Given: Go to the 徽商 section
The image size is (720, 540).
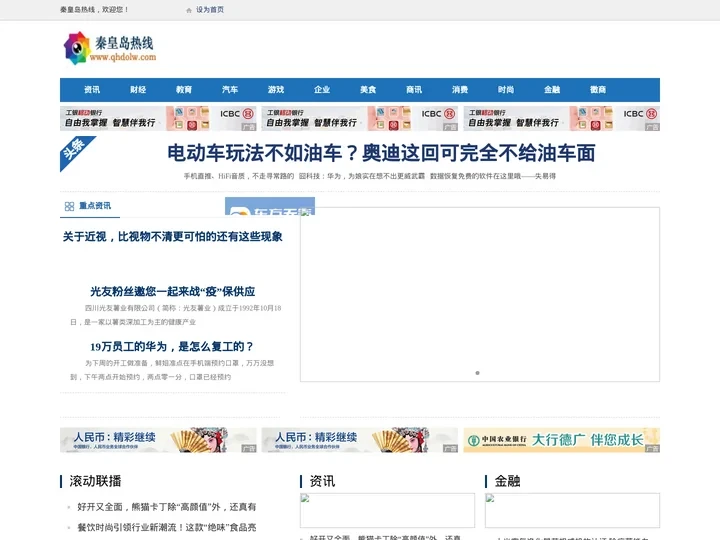Looking at the screenshot, I should point(598,90).
